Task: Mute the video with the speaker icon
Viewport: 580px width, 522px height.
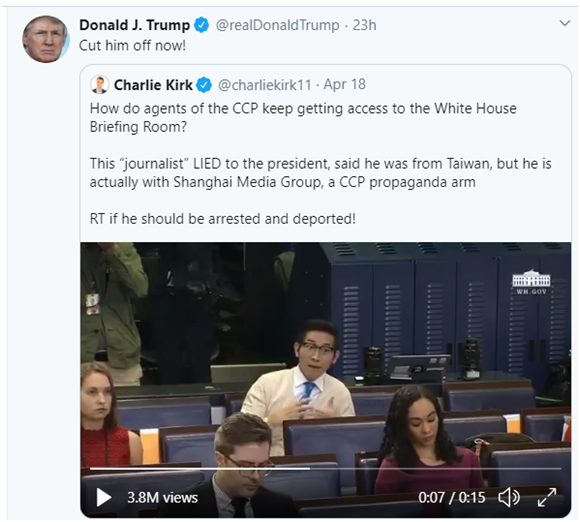Action: tap(509, 498)
